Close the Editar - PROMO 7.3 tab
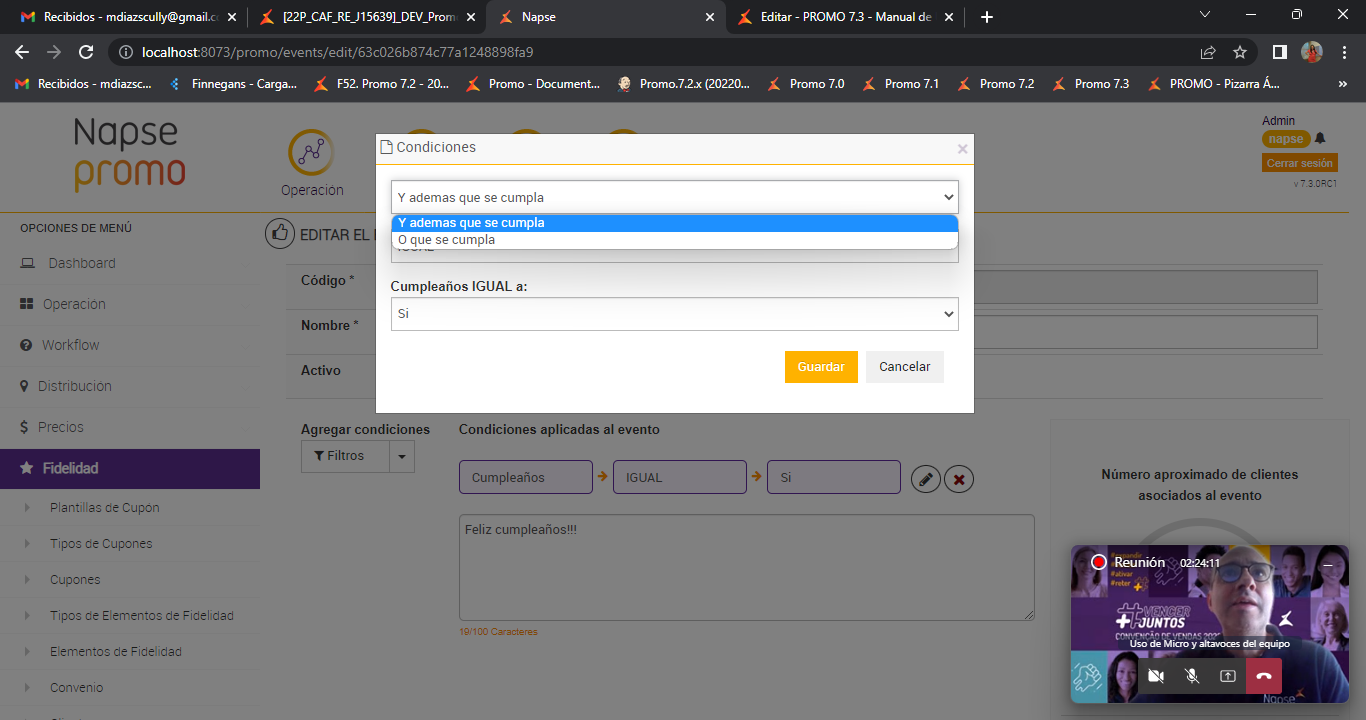 pyautogui.click(x=949, y=17)
